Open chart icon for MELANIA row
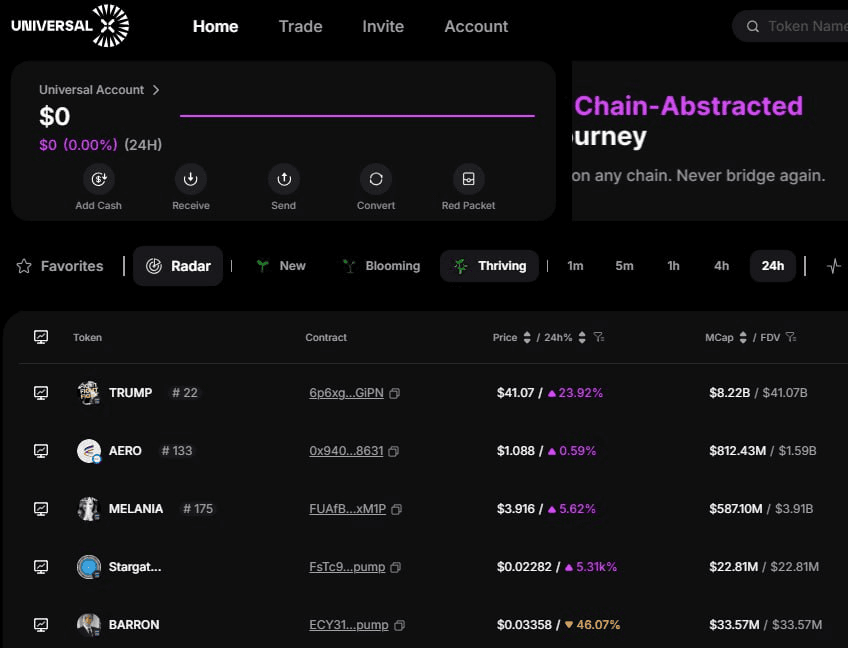This screenshot has height=648, width=848. [41, 508]
